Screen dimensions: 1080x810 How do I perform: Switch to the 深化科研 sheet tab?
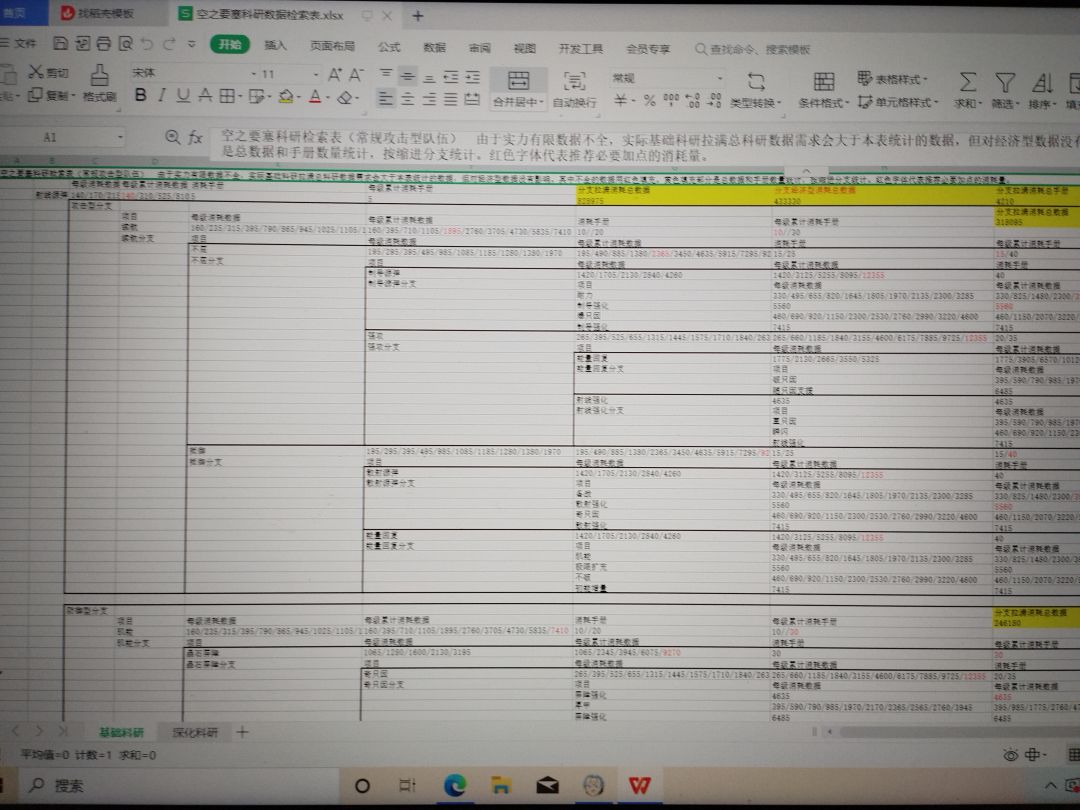click(x=195, y=732)
